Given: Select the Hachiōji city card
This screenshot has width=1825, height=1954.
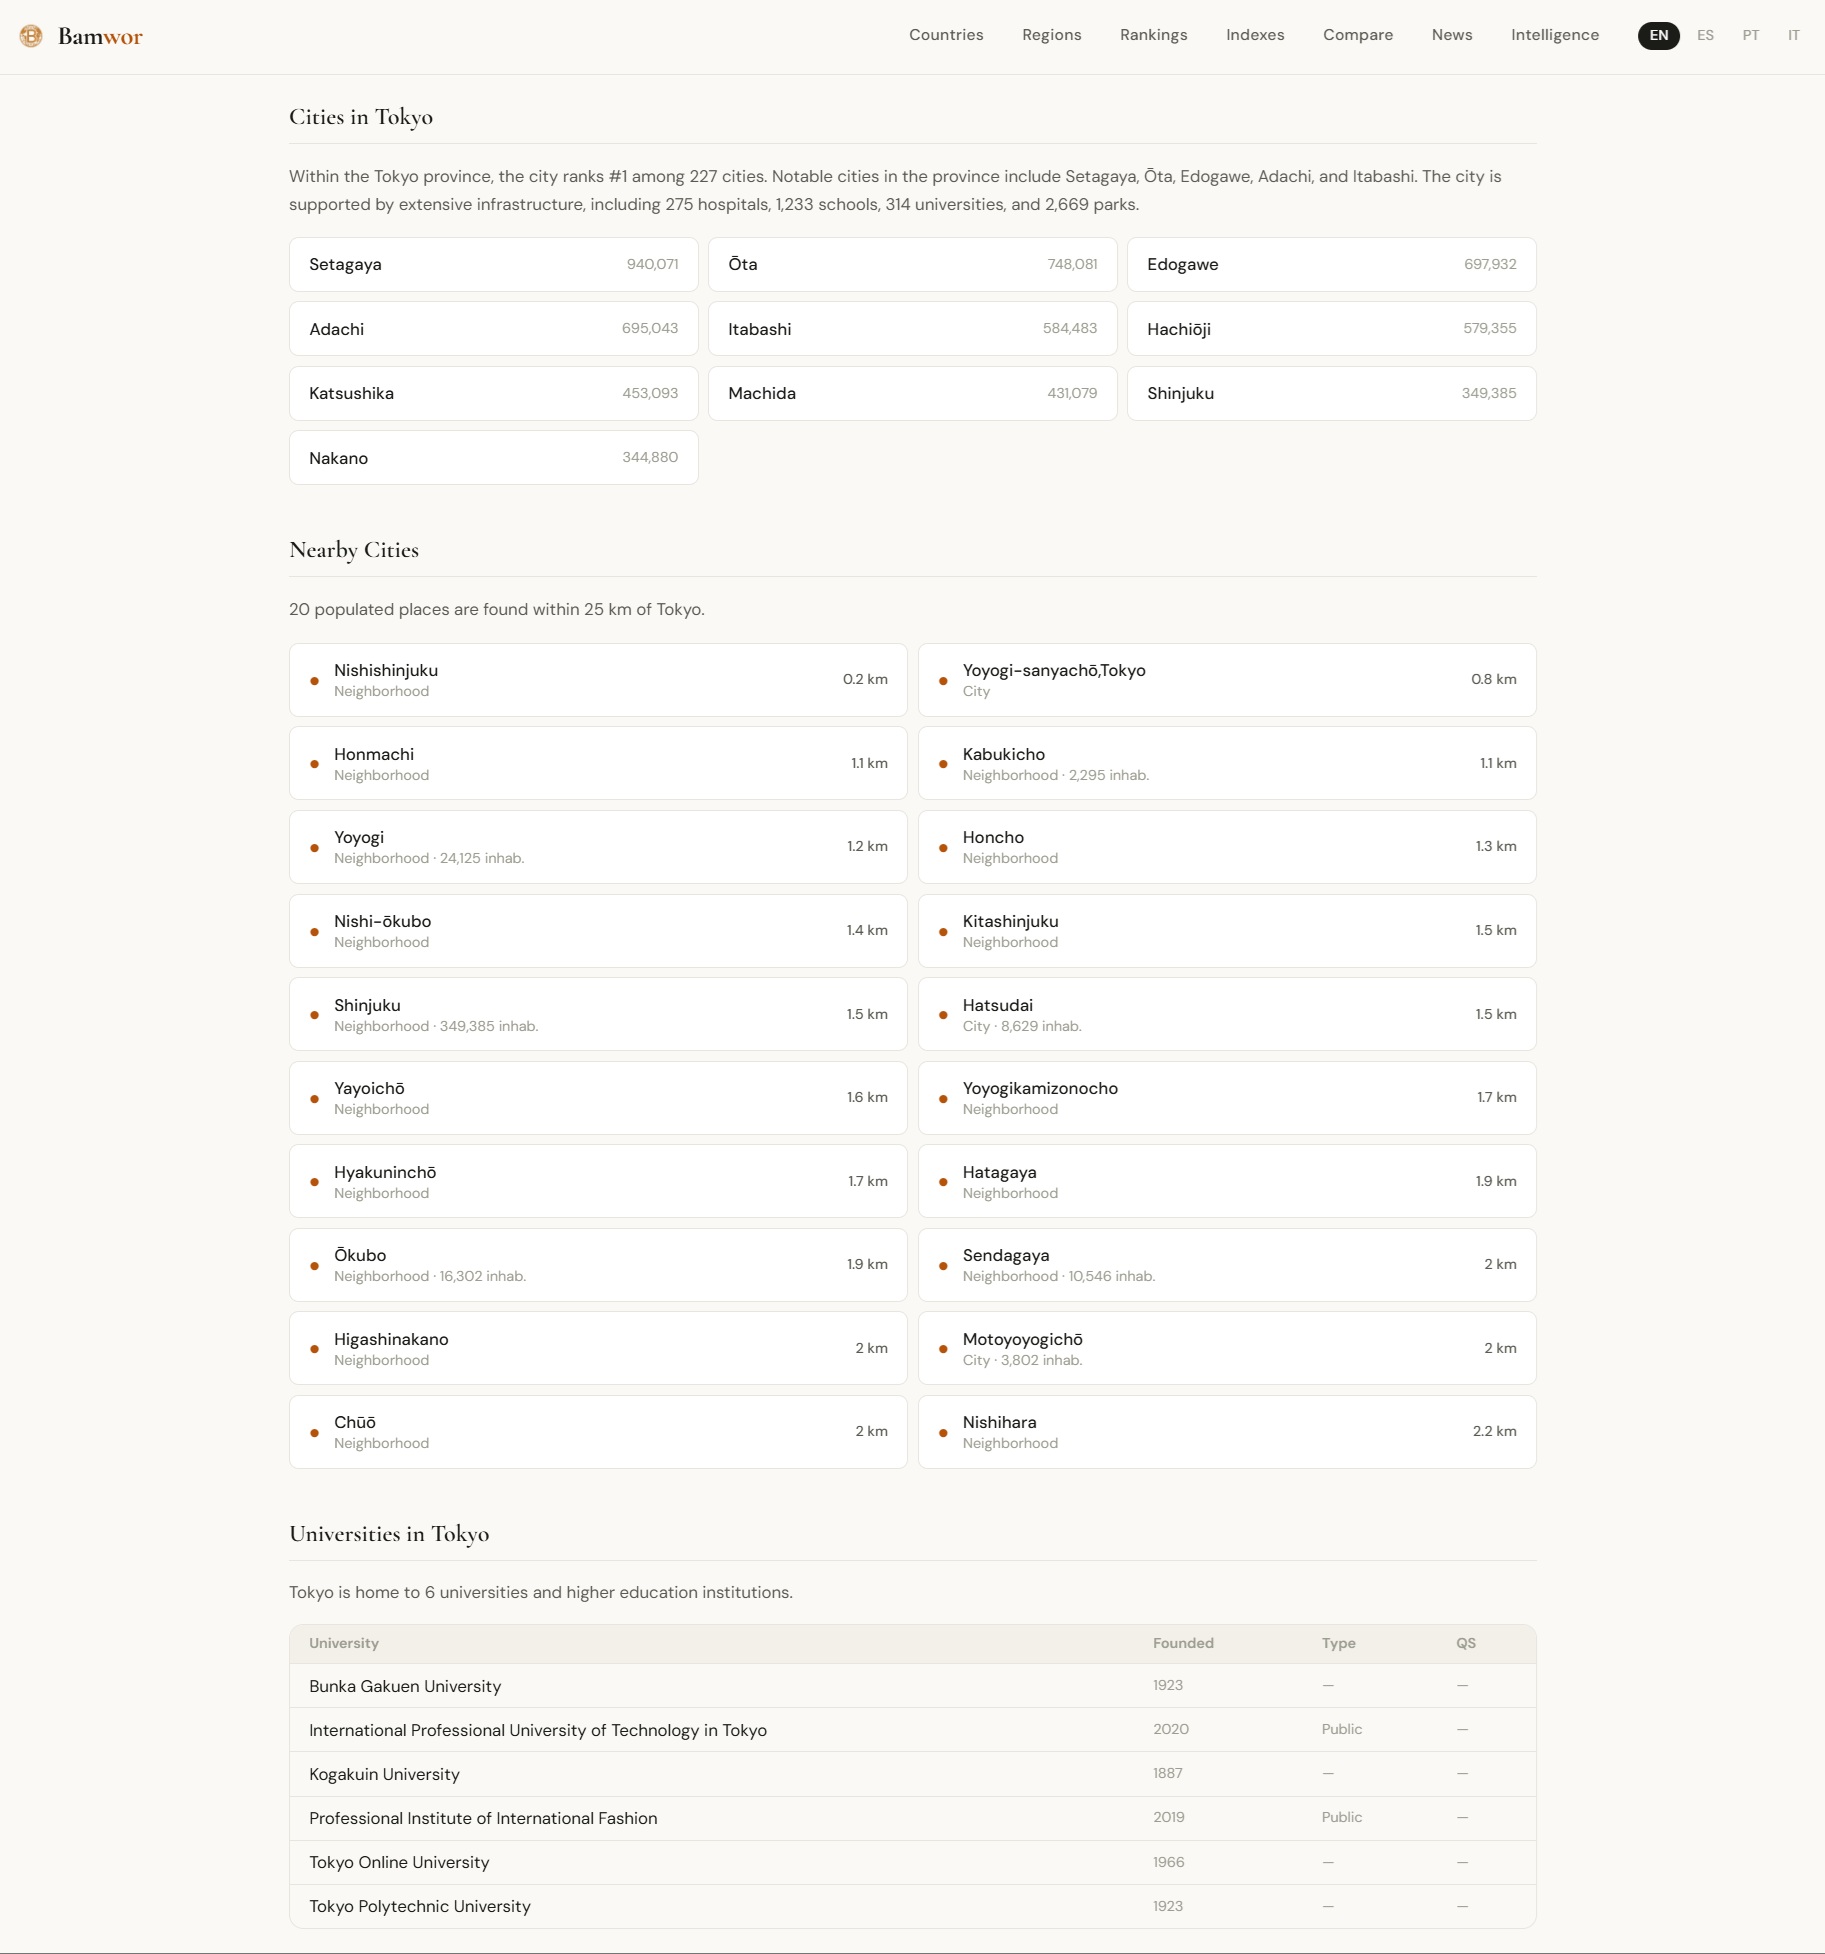Looking at the screenshot, I should point(1331,328).
